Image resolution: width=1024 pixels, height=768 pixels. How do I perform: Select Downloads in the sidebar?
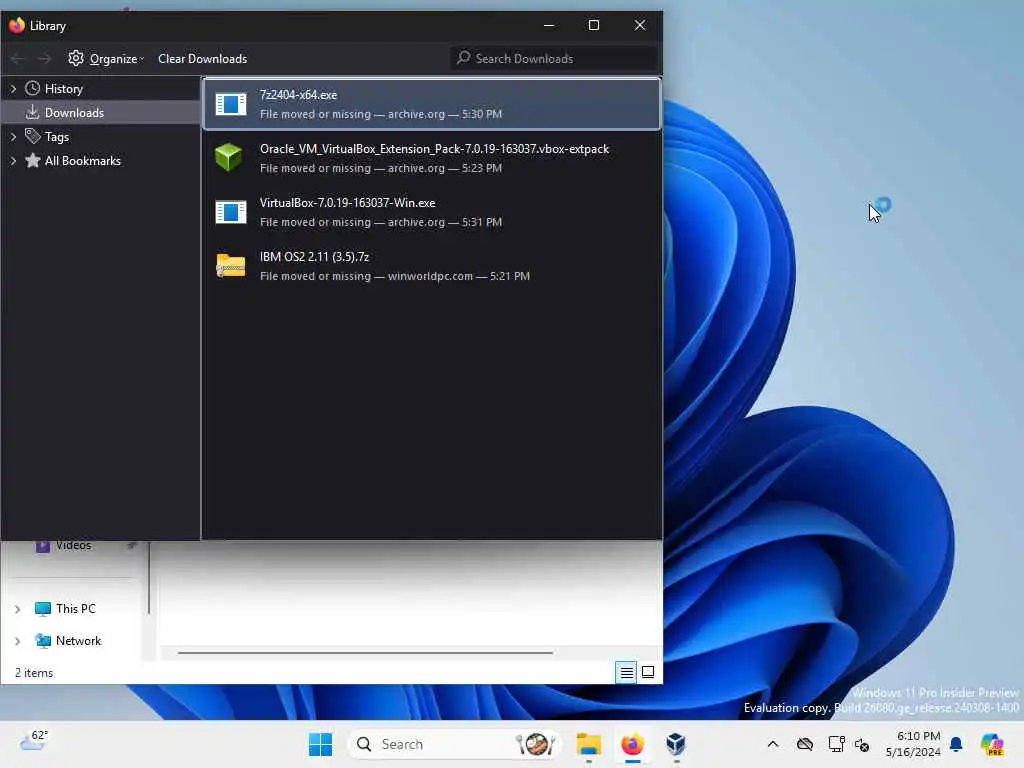tap(101, 112)
